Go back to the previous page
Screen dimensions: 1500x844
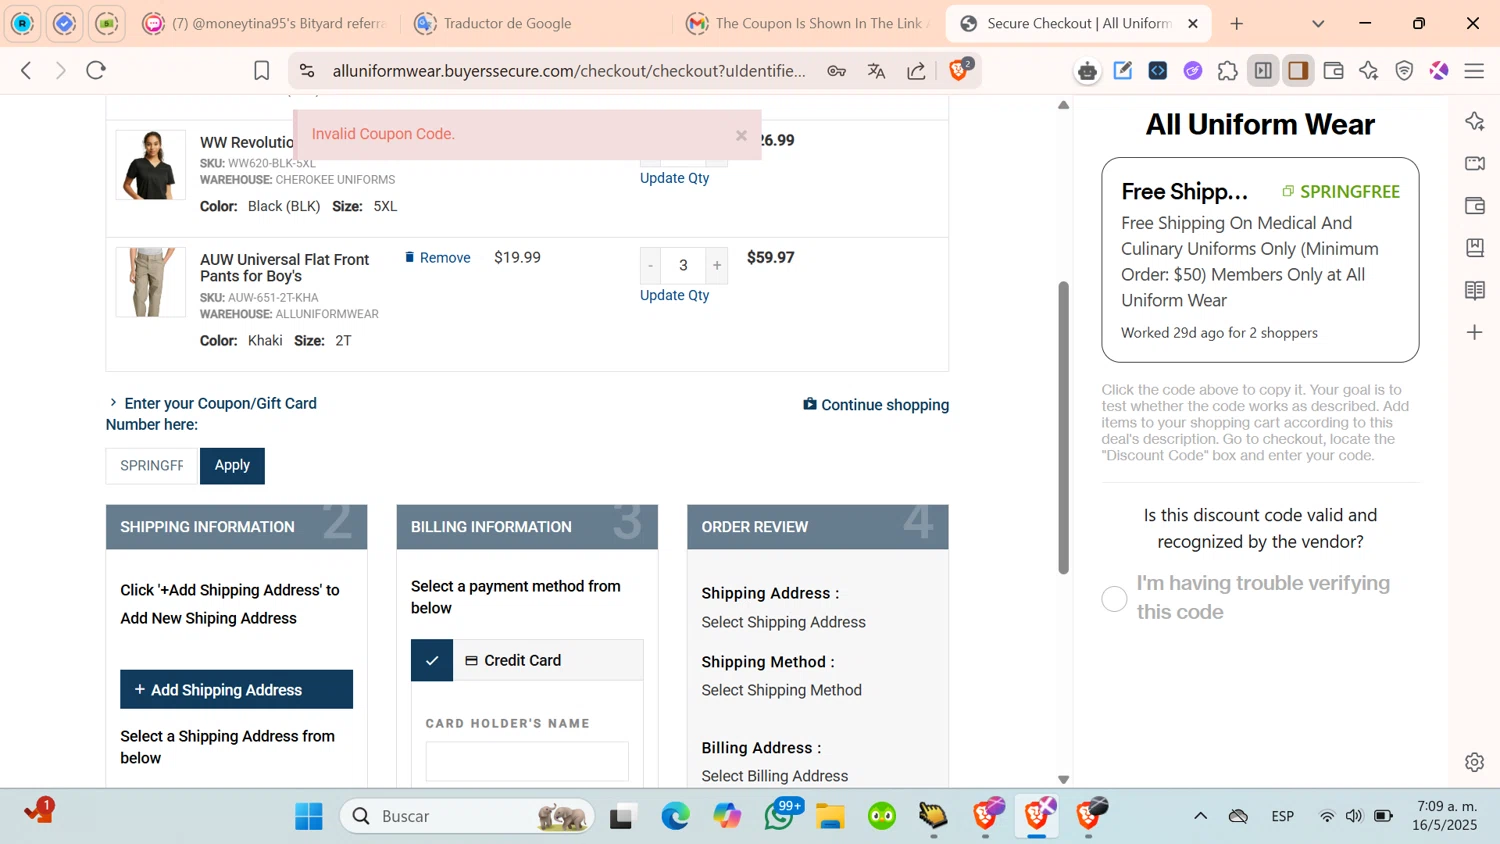tap(27, 70)
